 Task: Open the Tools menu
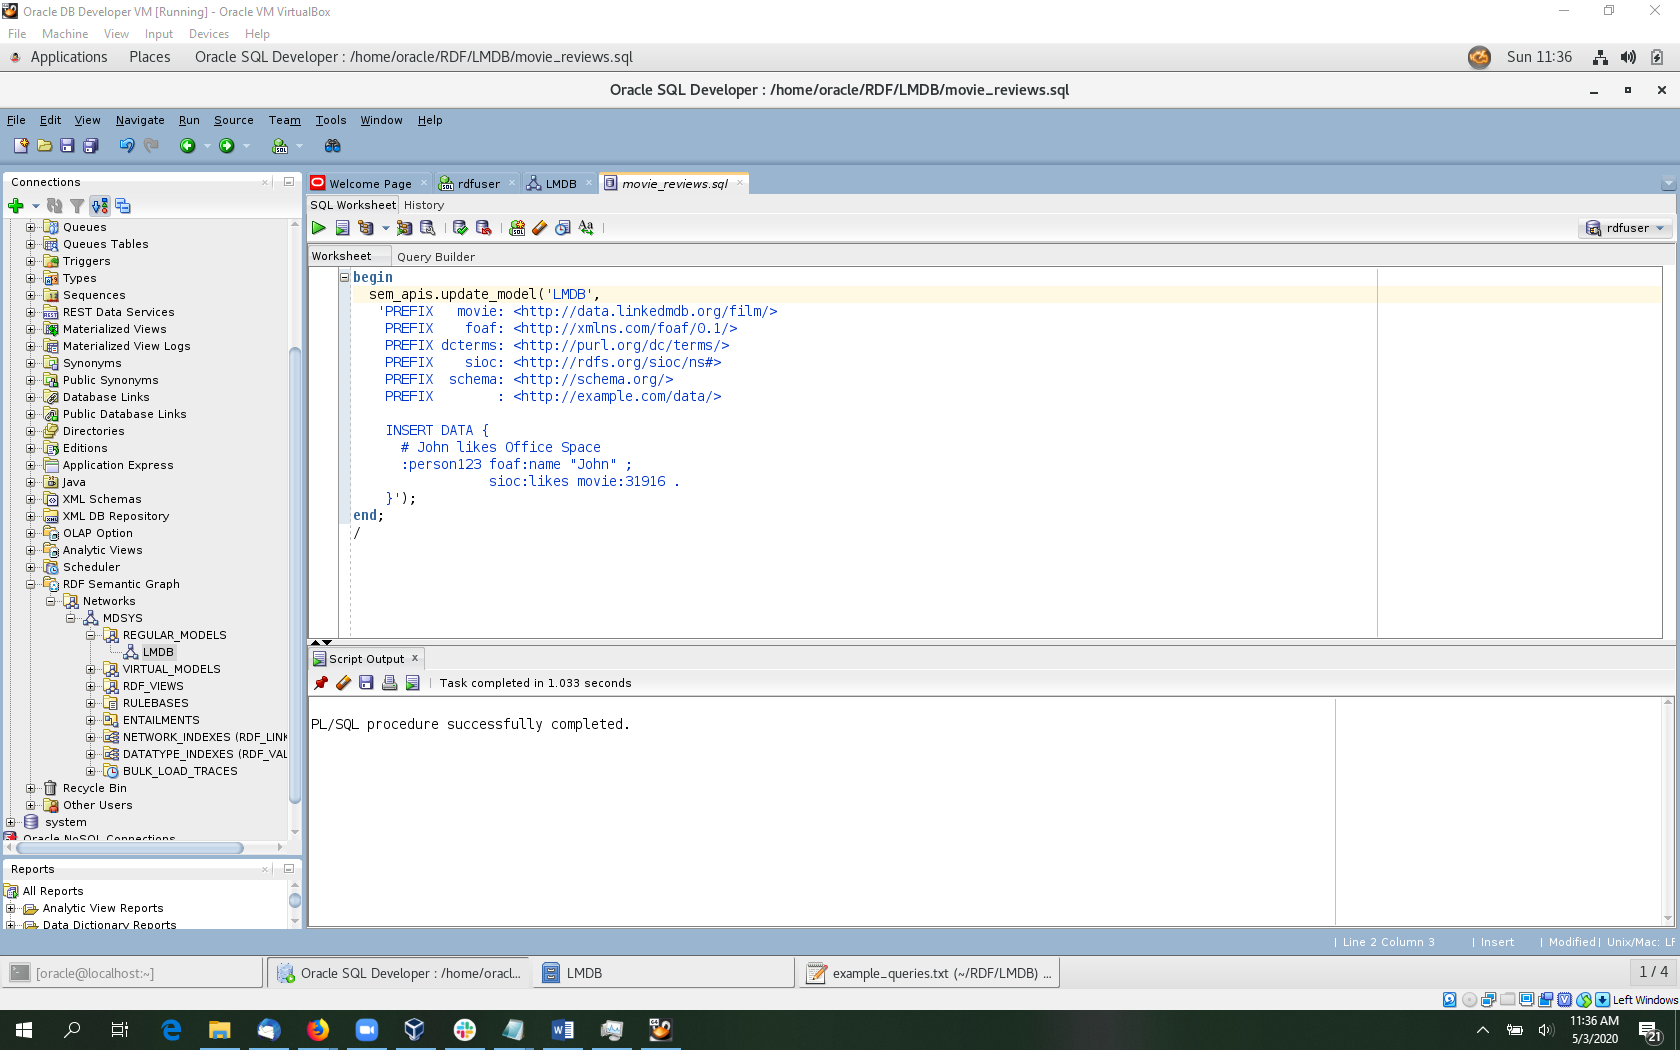click(x=330, y=120)
